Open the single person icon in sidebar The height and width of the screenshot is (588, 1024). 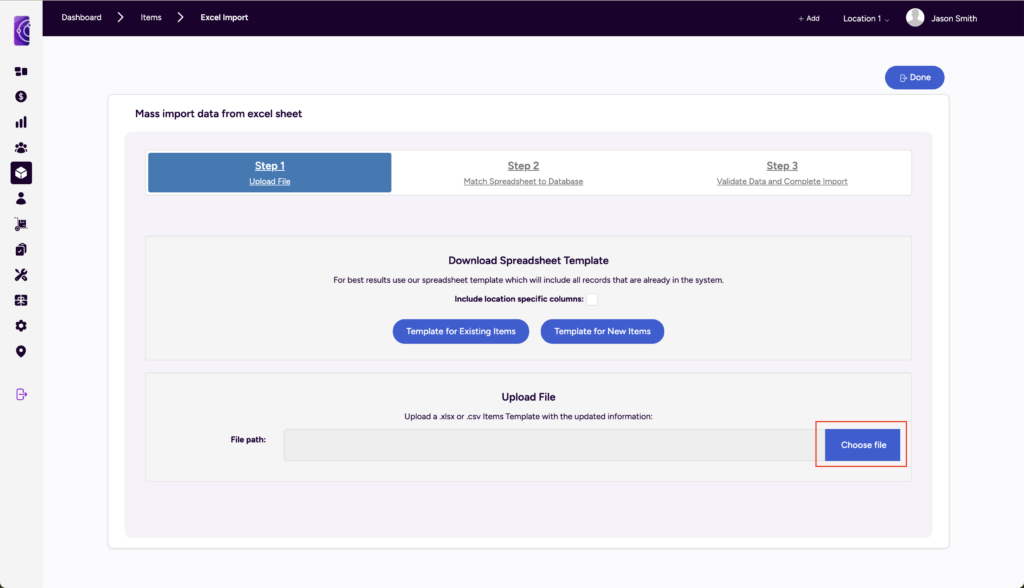21,199
